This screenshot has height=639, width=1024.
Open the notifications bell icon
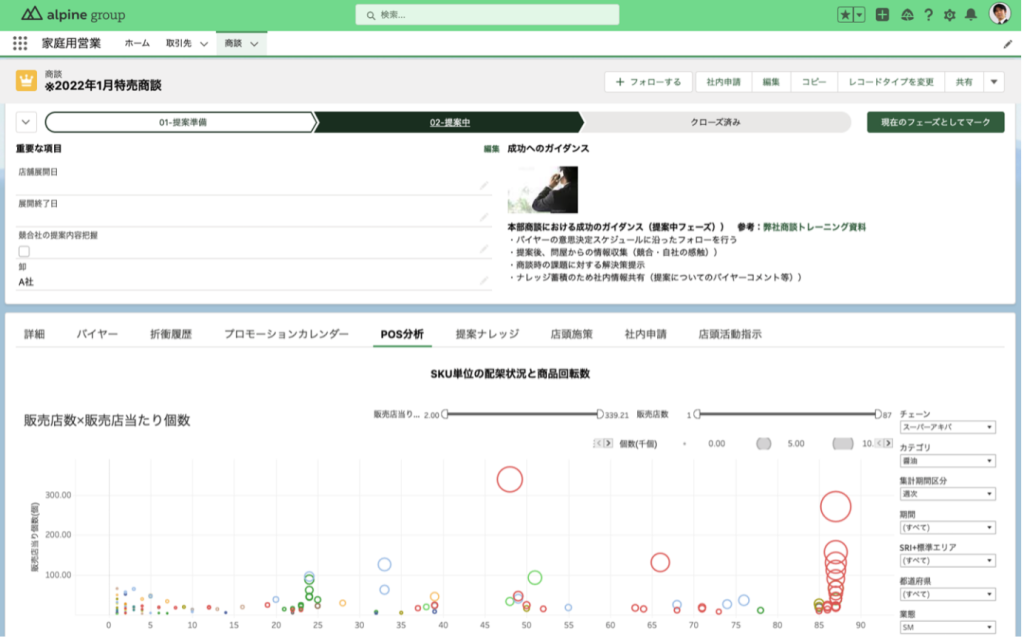point(970,15)
